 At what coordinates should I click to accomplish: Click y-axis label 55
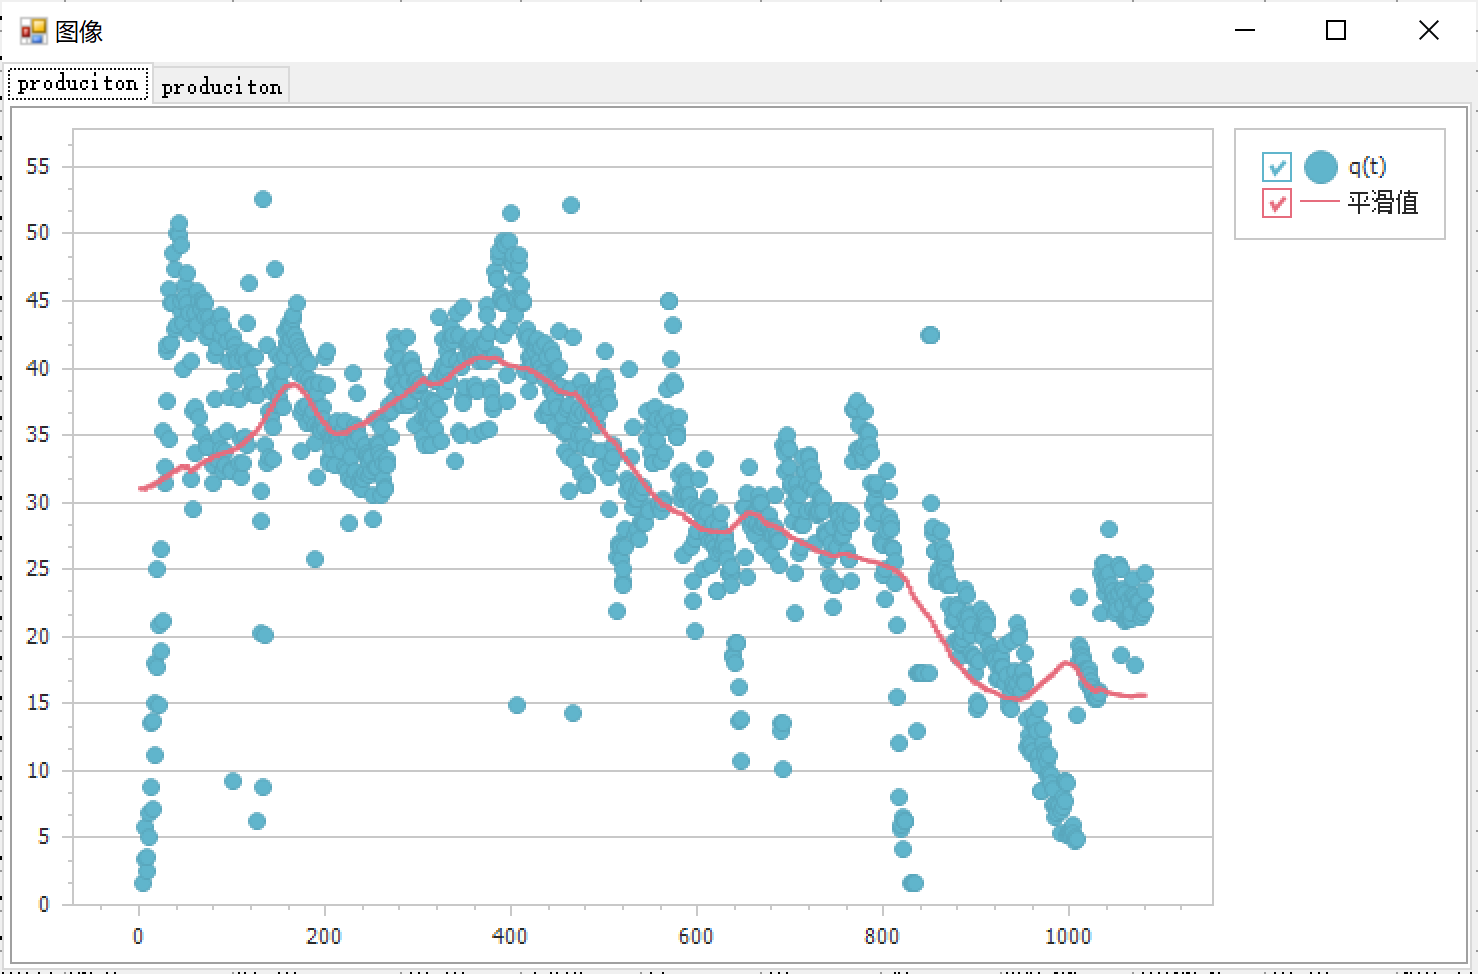(x=37, y=166)
